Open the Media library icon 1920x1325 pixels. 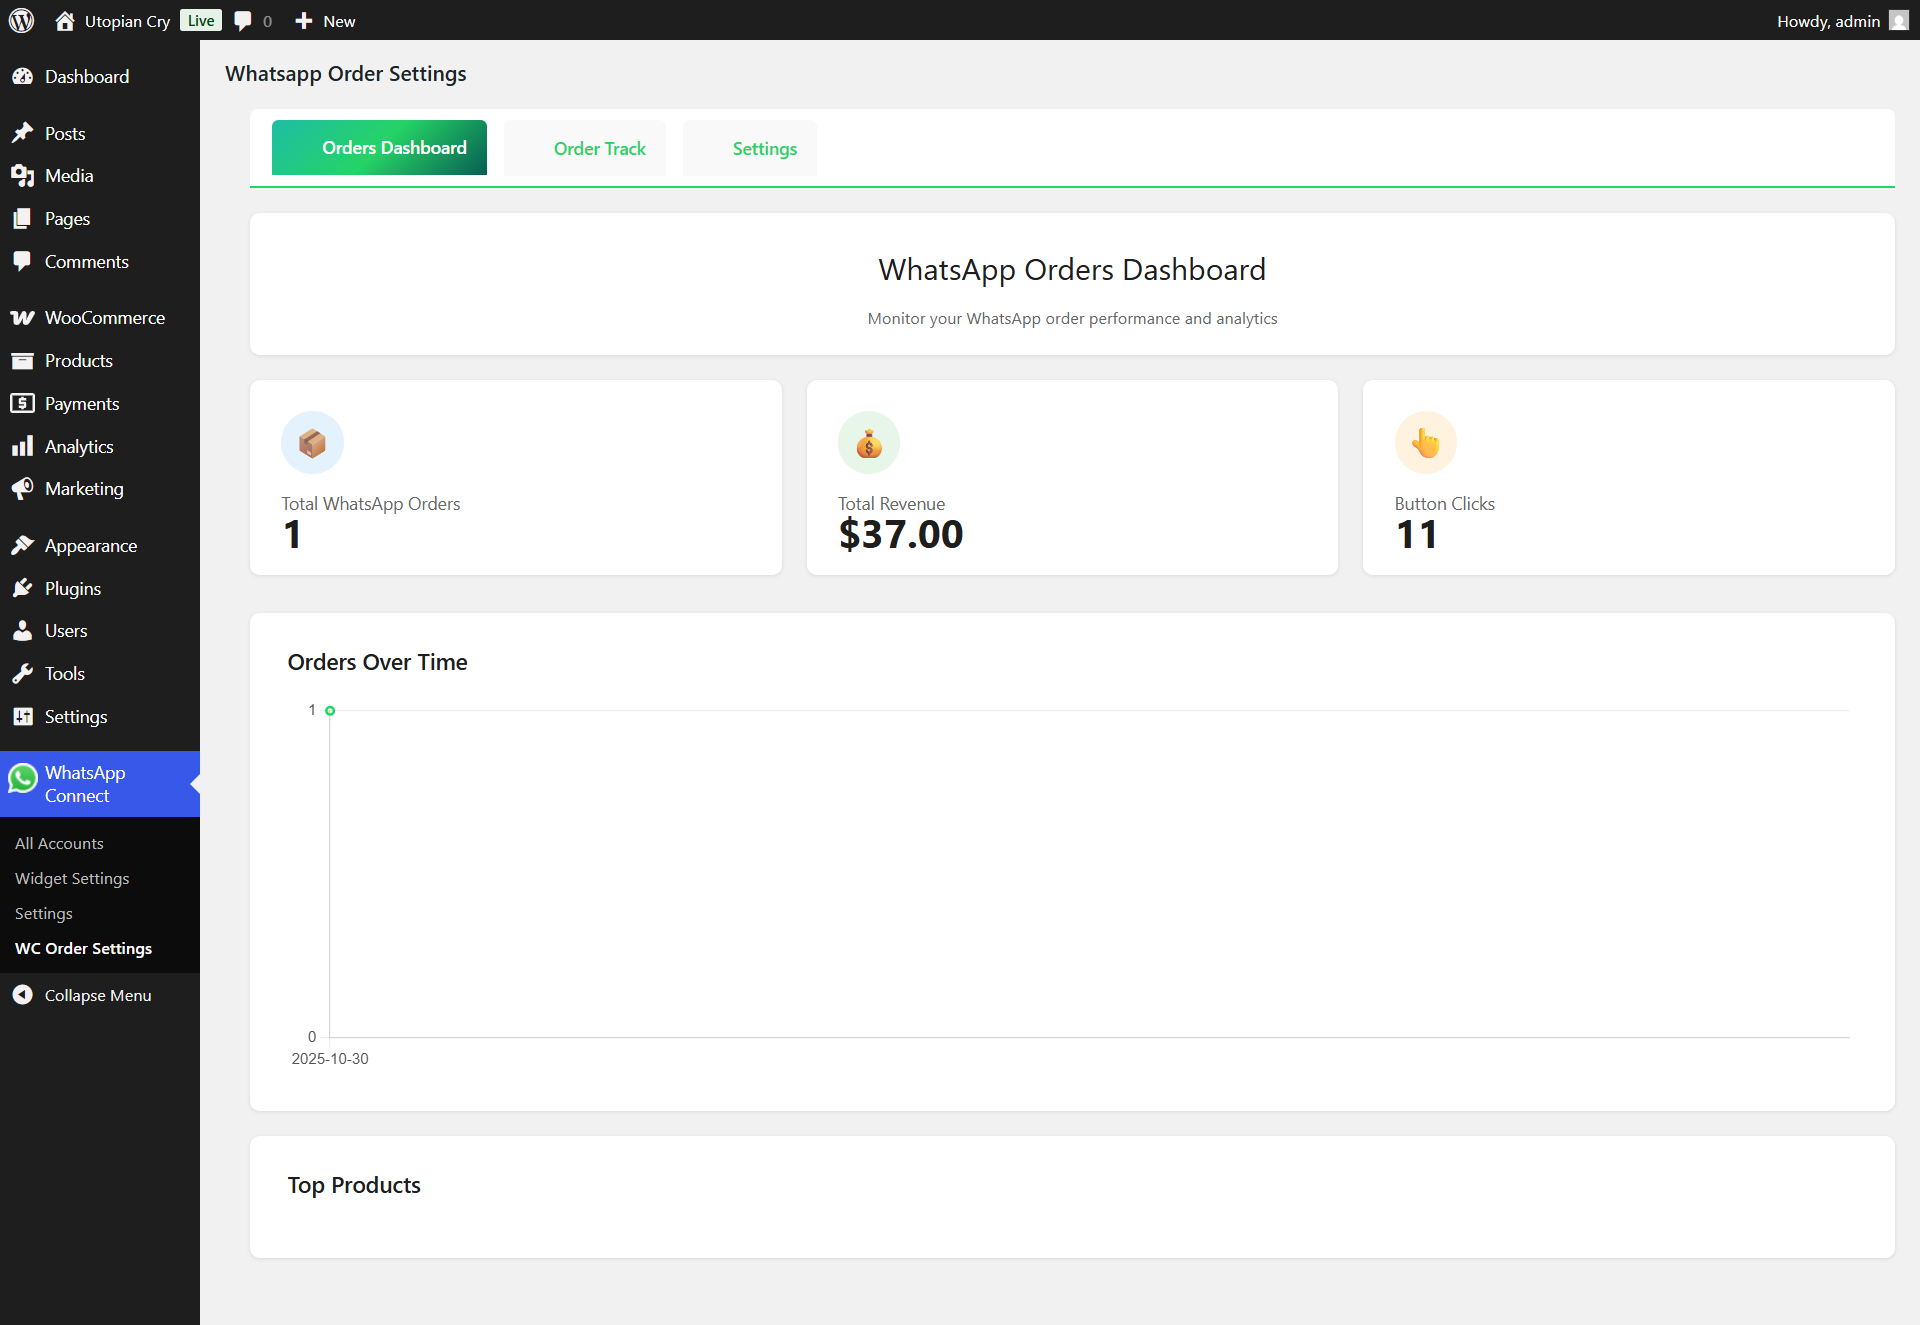[24, 175]
